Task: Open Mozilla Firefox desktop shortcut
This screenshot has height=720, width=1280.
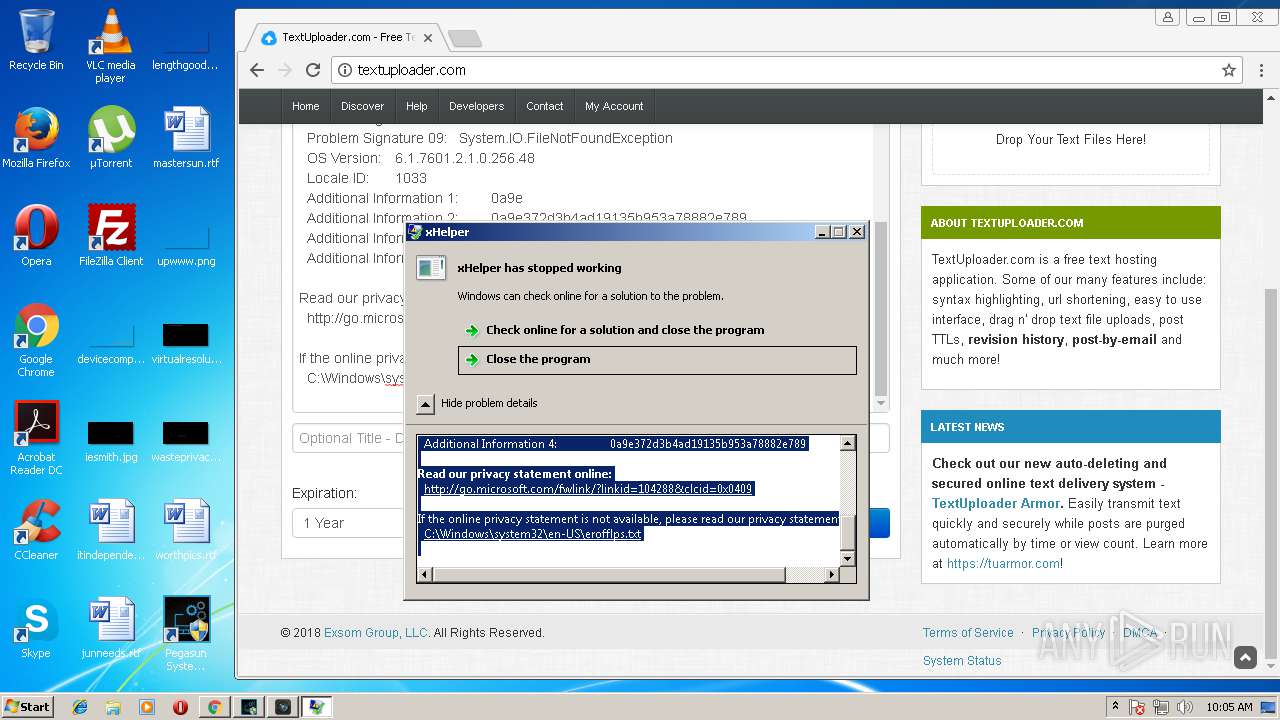Action: click(x=36, y=138)
